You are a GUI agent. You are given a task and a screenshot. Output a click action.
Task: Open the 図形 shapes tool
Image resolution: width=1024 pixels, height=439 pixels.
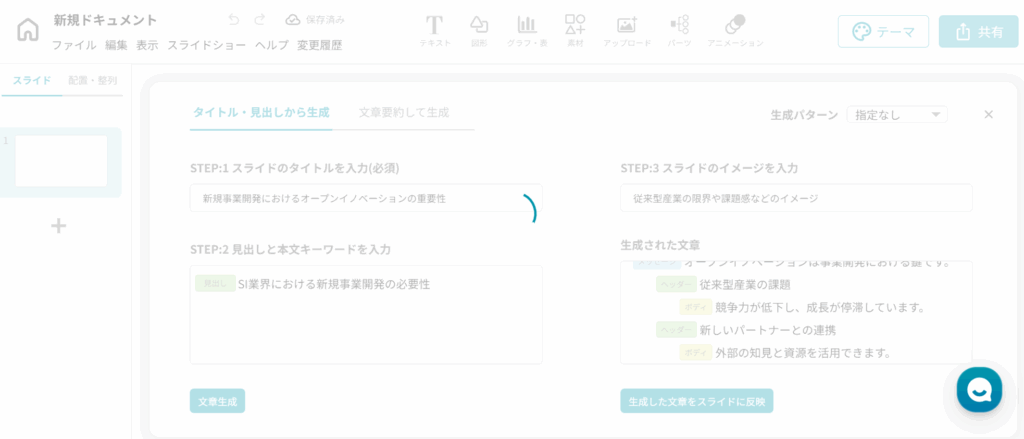coord(479,31)
